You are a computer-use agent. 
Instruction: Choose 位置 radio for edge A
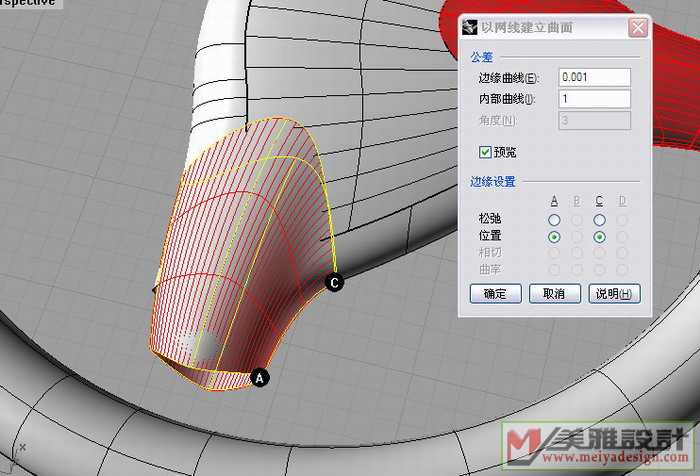[554, 237]
